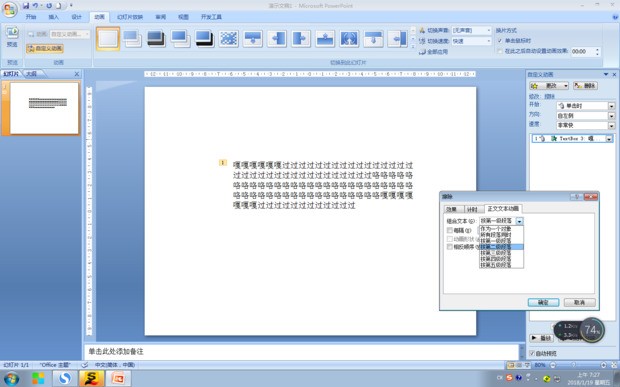The image size is (620, 387).
Task: Expand the Start 'On Click' dropdown
Action: click(611, 106)
